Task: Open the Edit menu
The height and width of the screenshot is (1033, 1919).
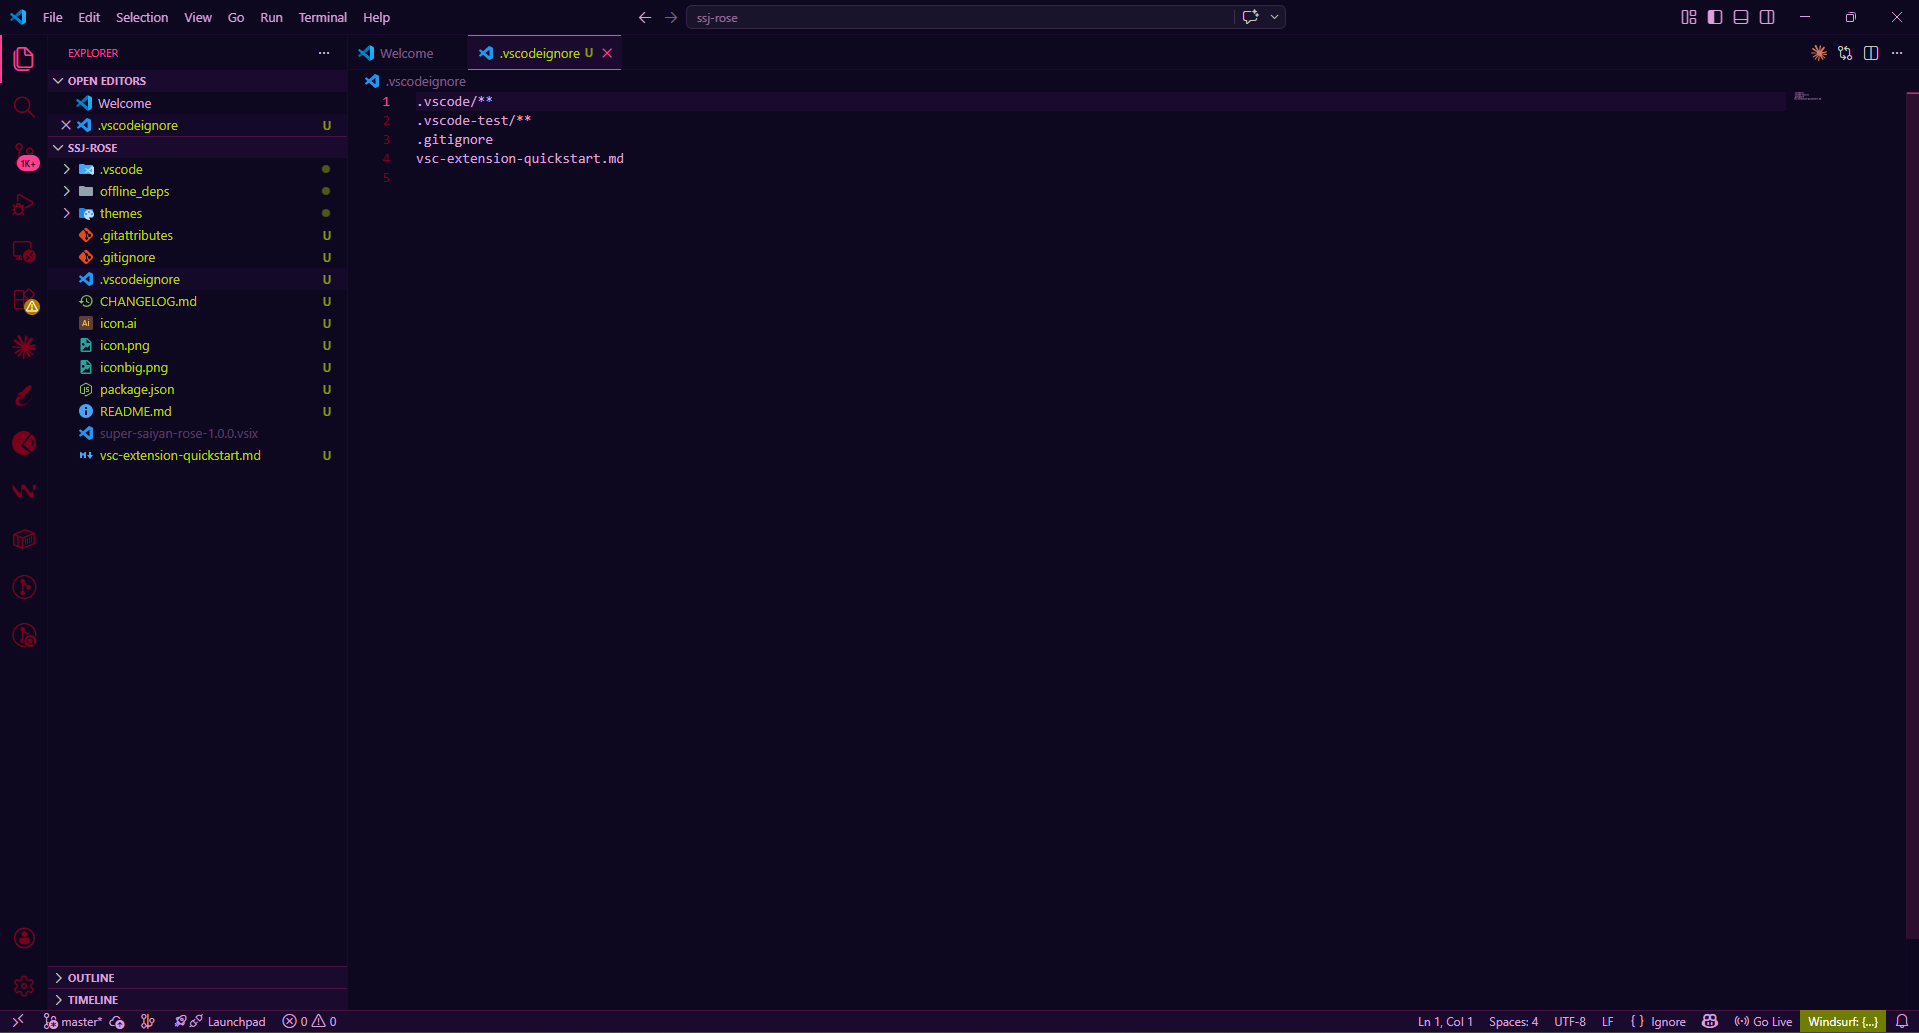Action: click(x=89, y=17)
